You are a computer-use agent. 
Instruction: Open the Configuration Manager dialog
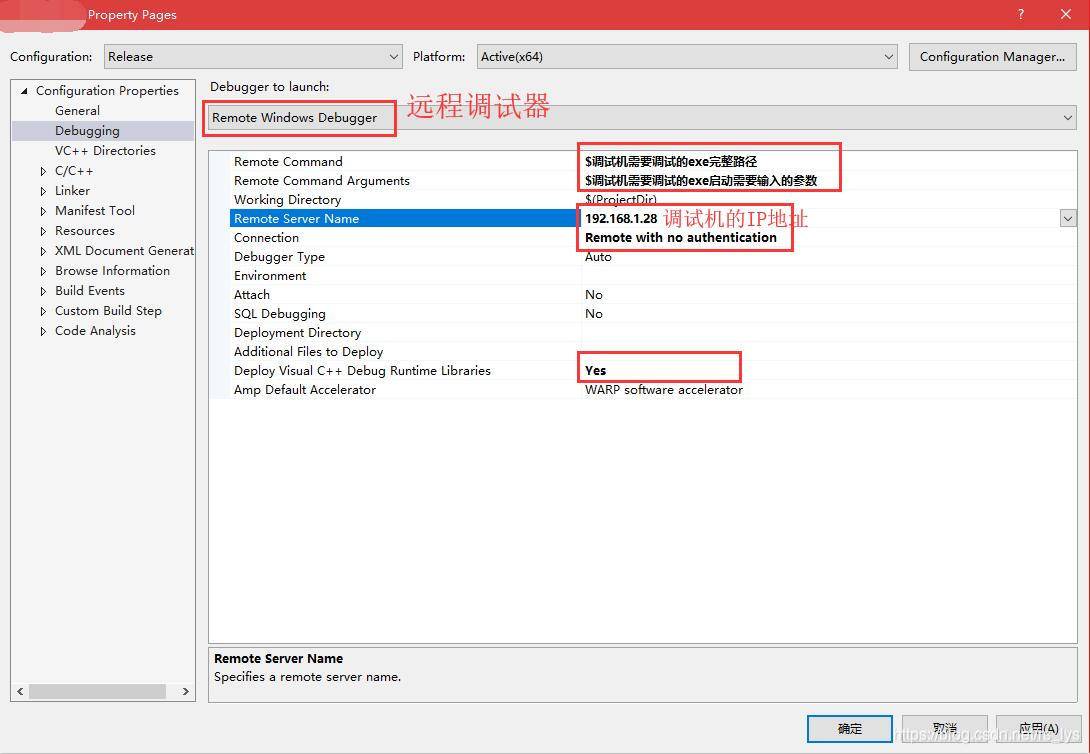(992, 57)
